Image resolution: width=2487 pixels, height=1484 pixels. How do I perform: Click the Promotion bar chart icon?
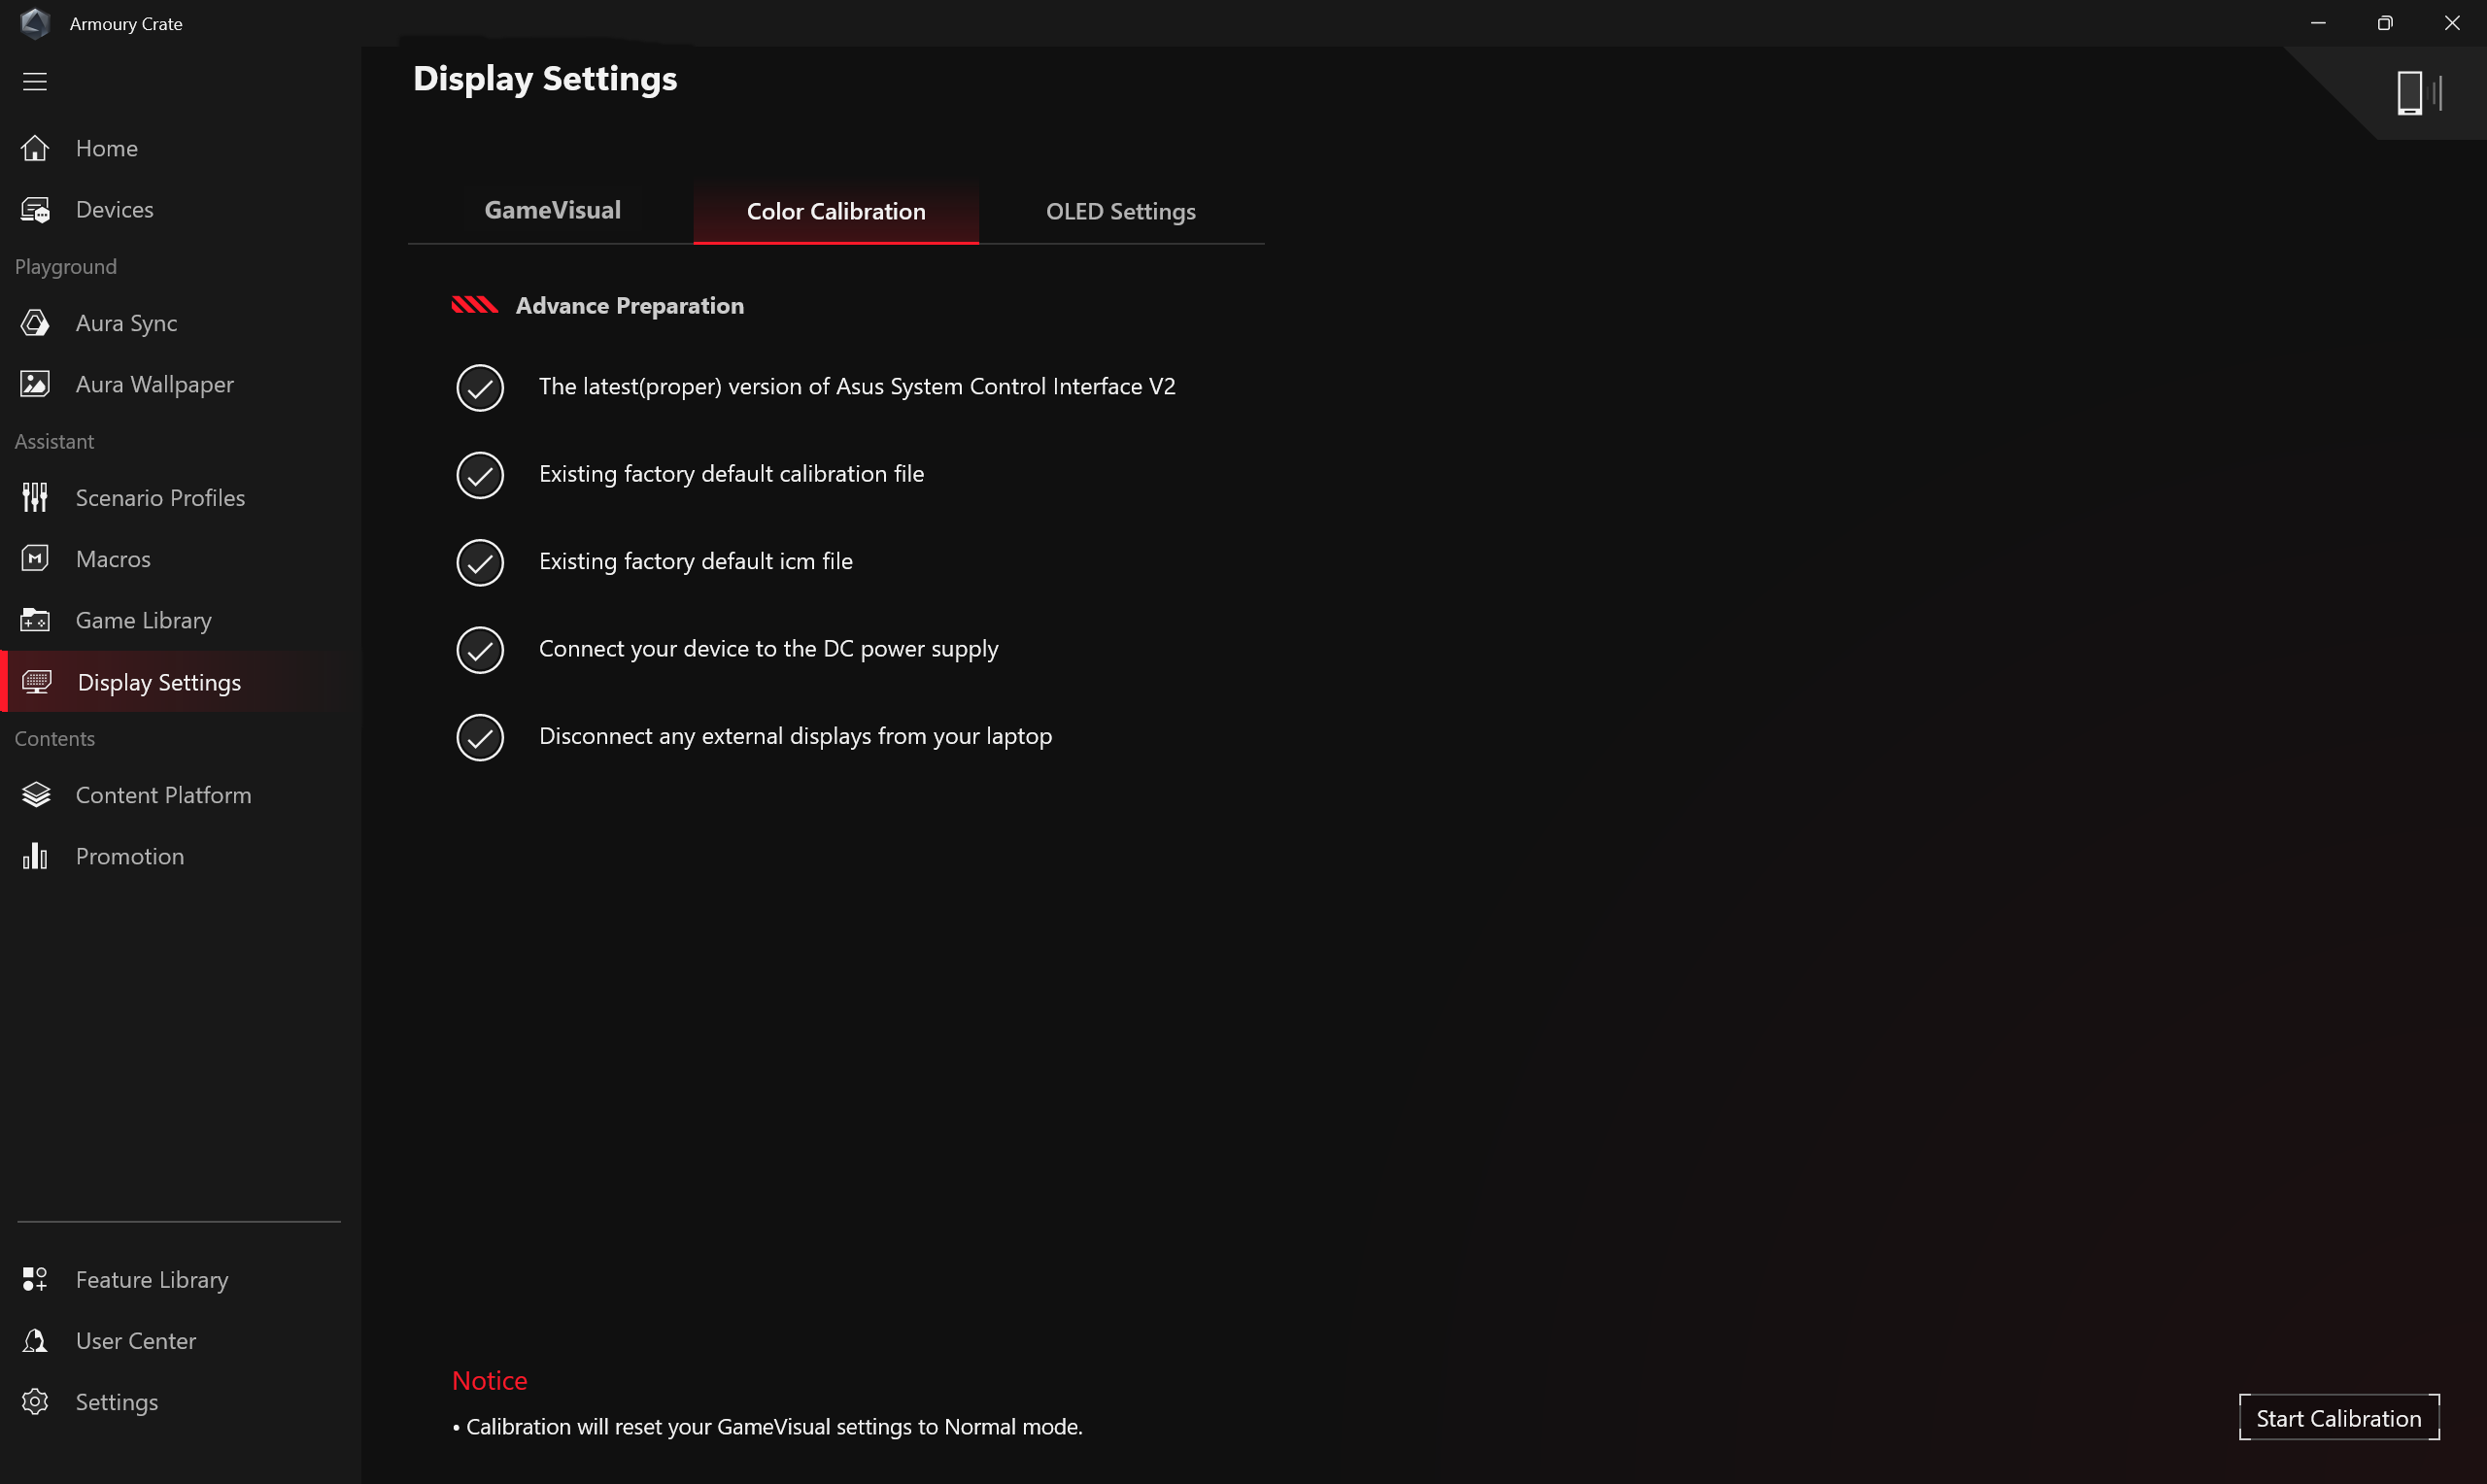[35, 856]
